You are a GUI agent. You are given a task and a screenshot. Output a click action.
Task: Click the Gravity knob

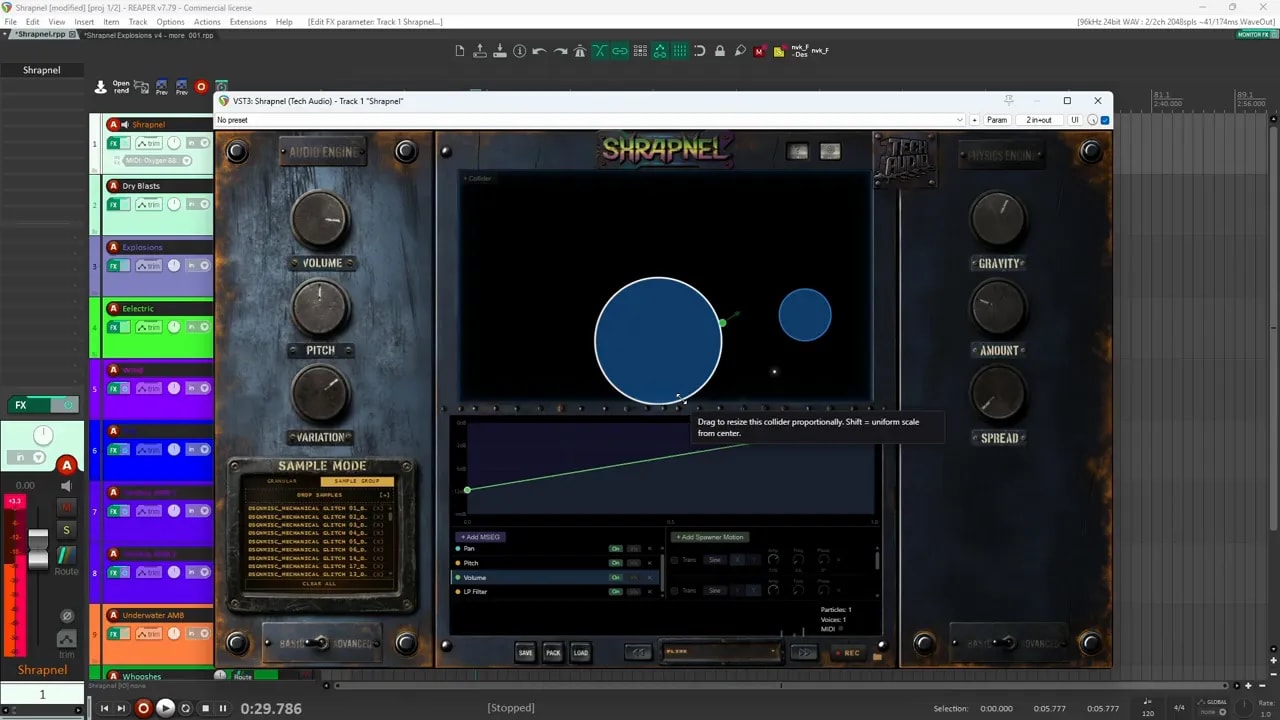(998, 219)
